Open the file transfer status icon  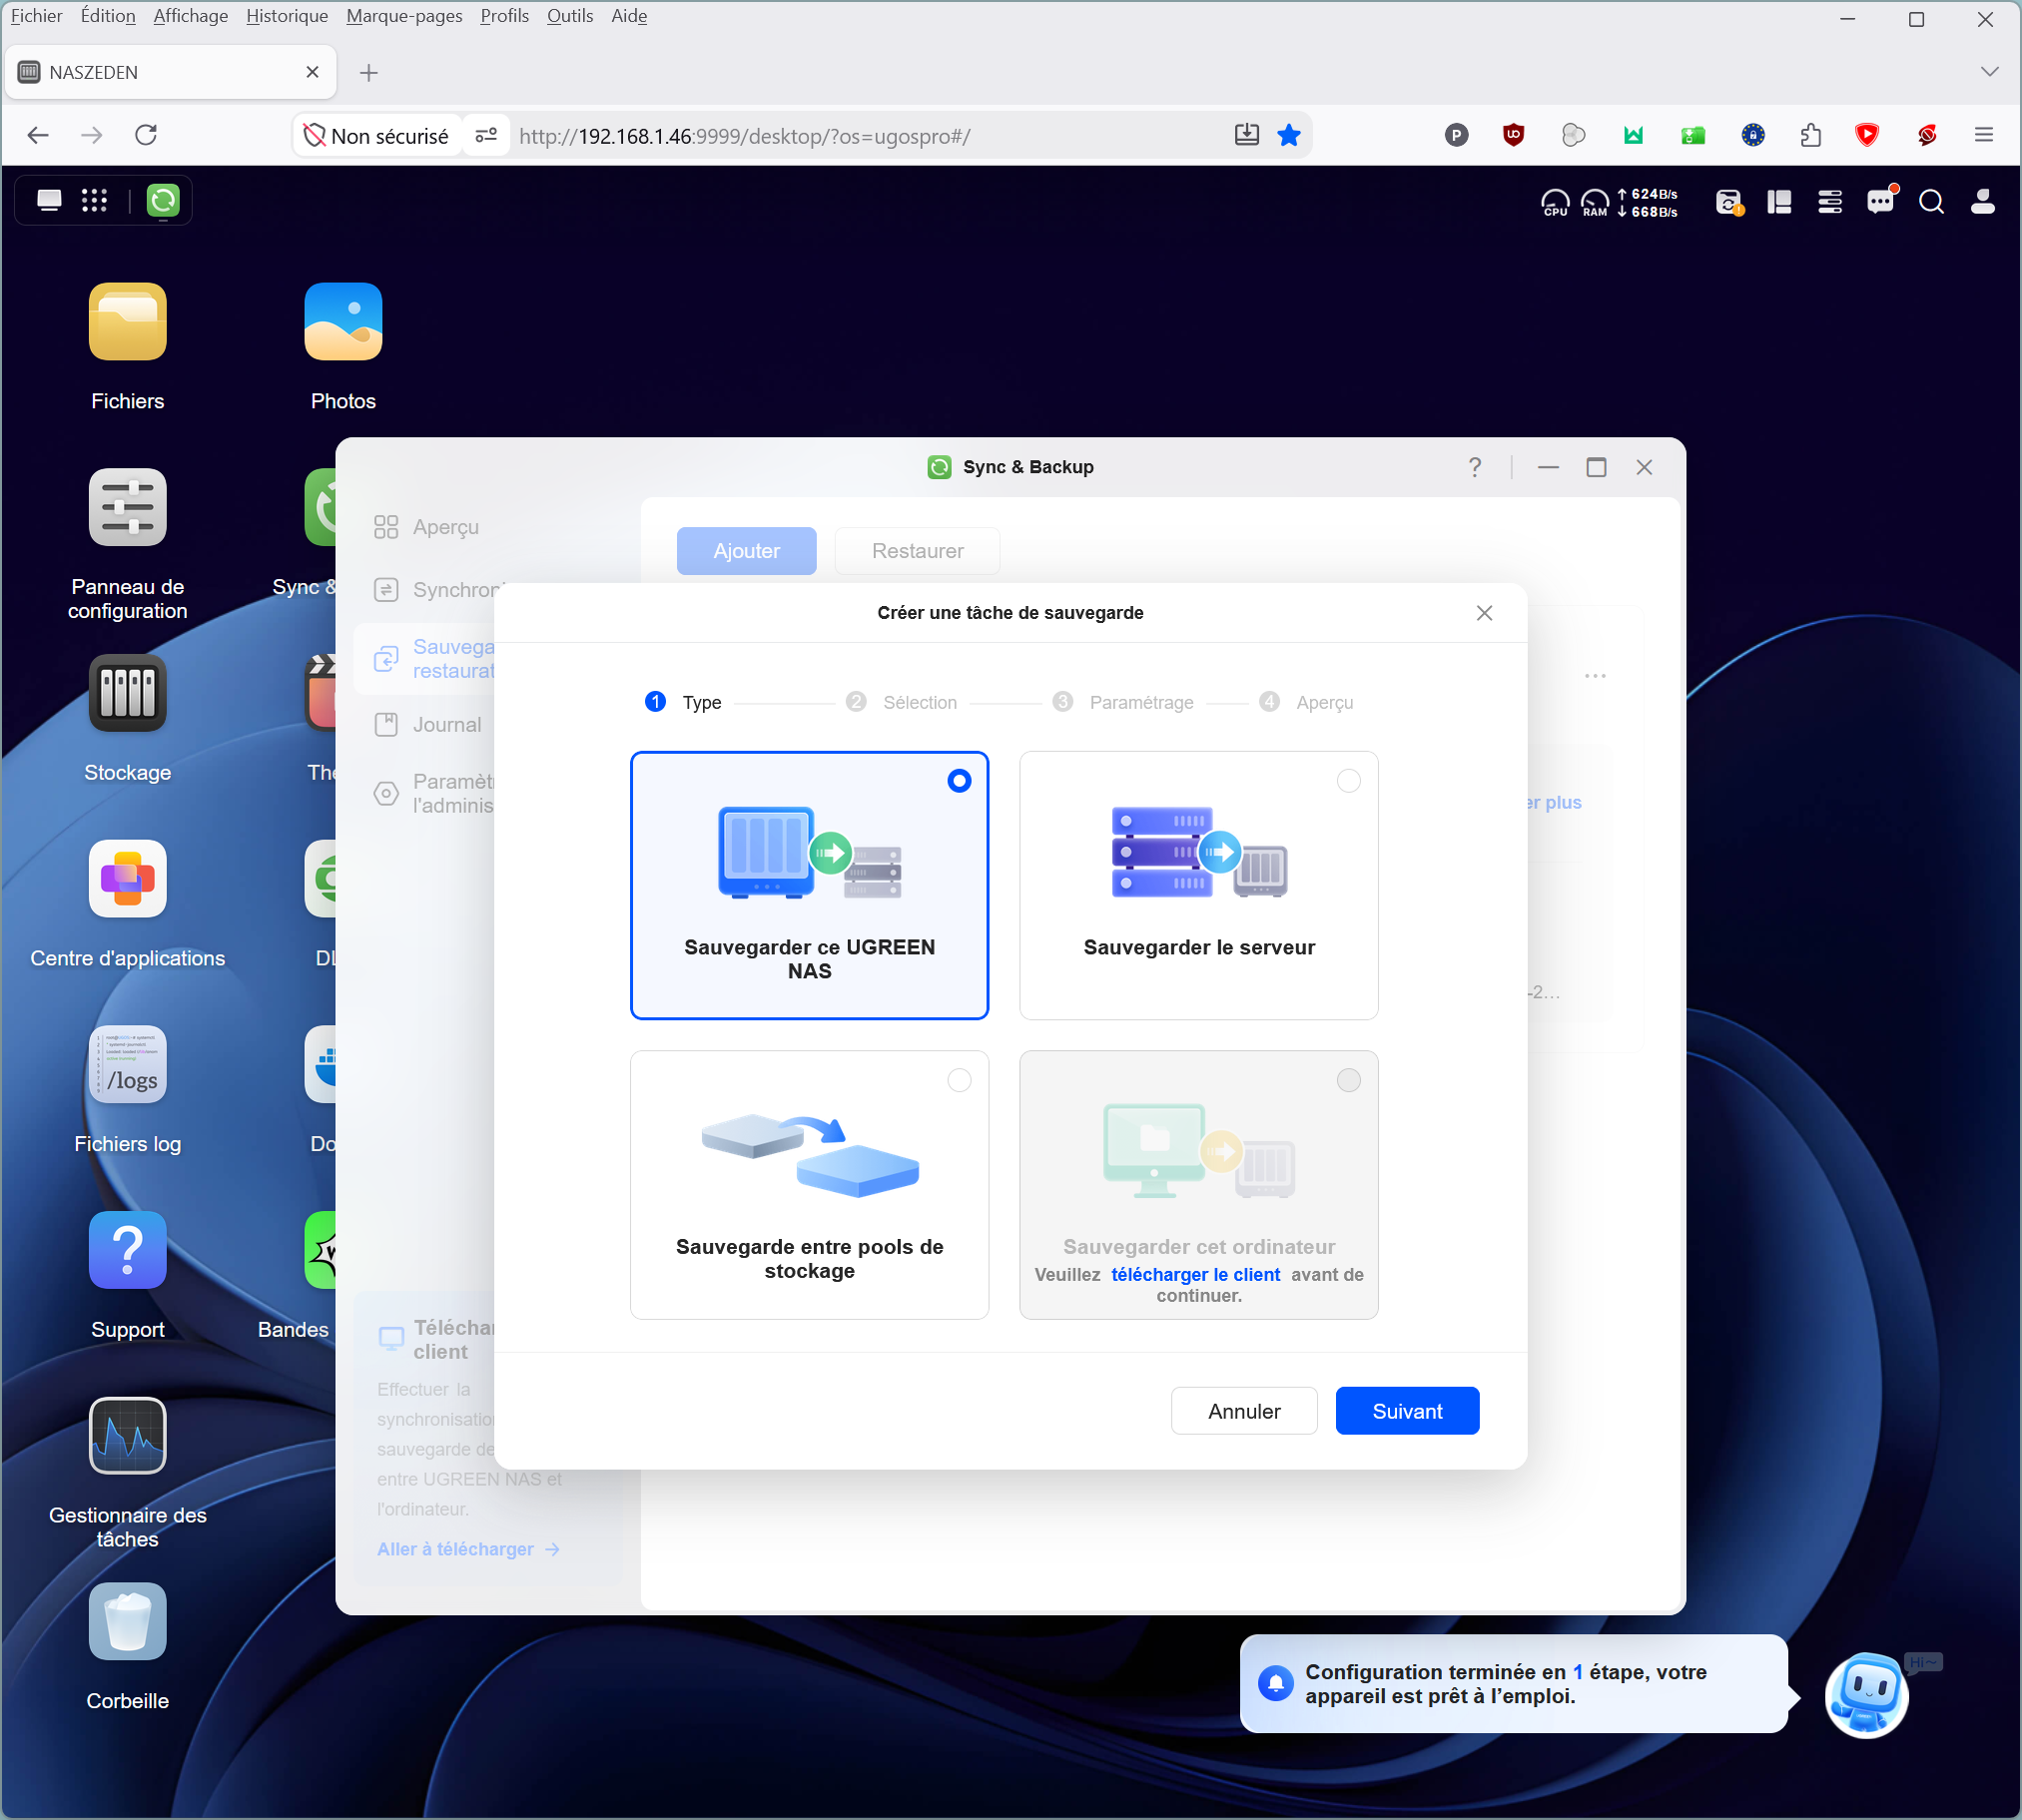click(x=1729, y=202)
